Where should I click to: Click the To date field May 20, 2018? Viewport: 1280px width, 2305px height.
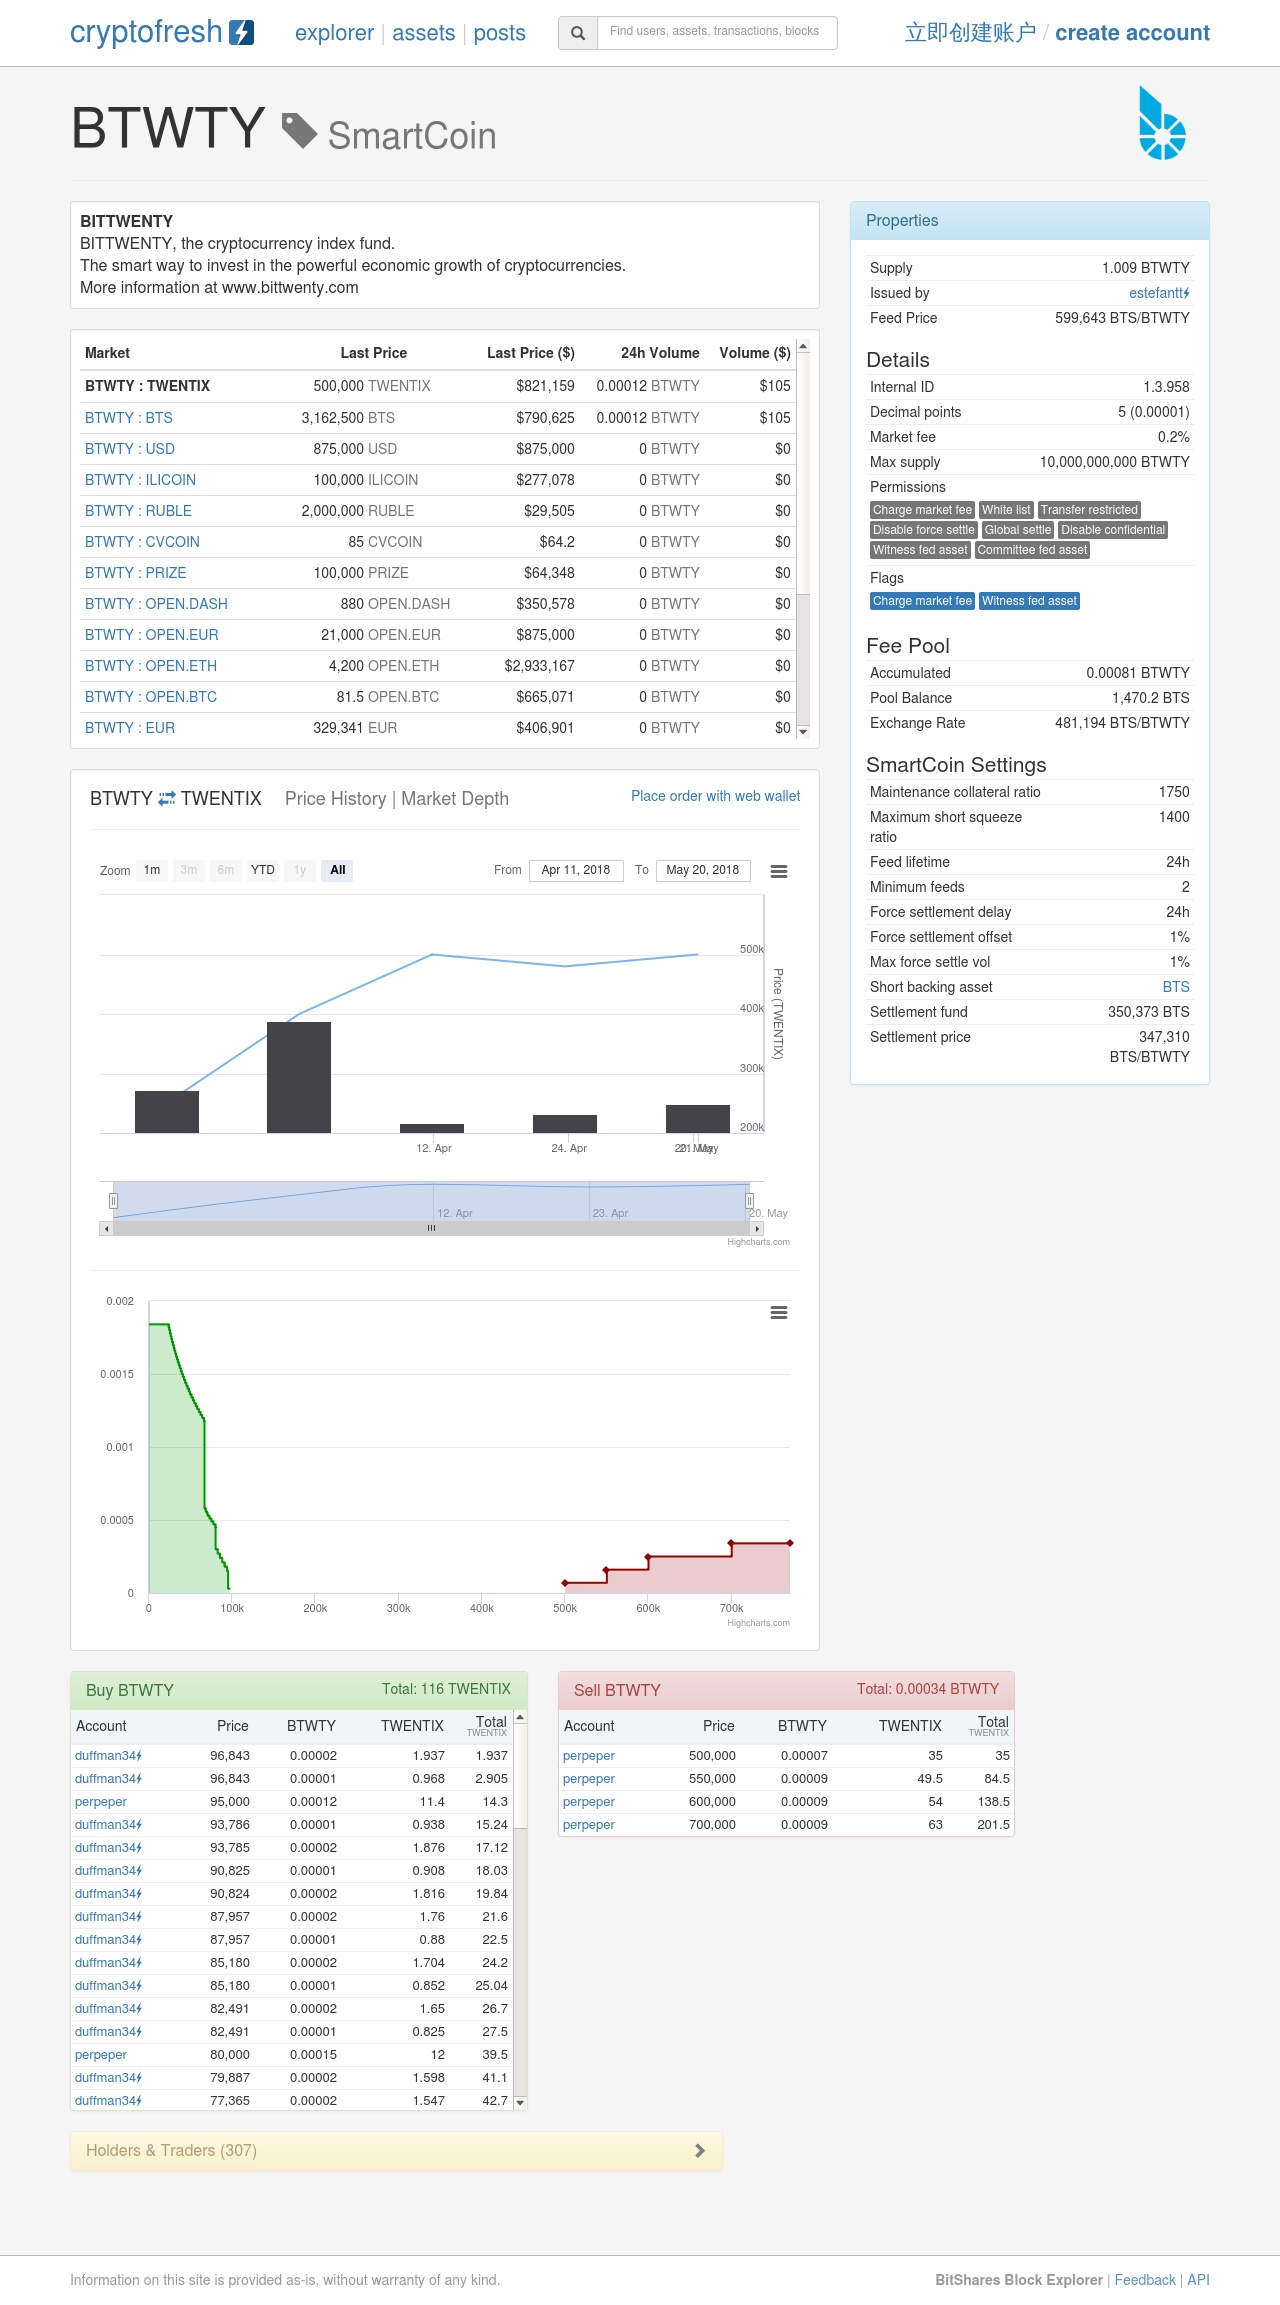coord(703,870)
